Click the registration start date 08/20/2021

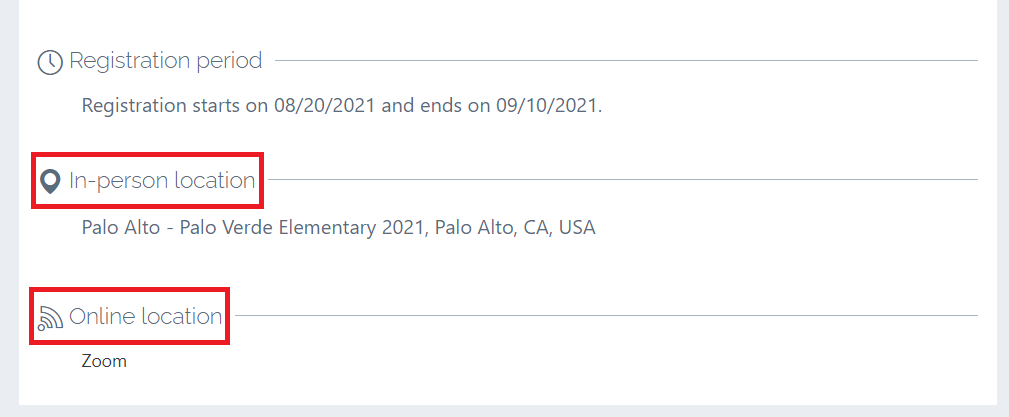(x=324, y=106)
